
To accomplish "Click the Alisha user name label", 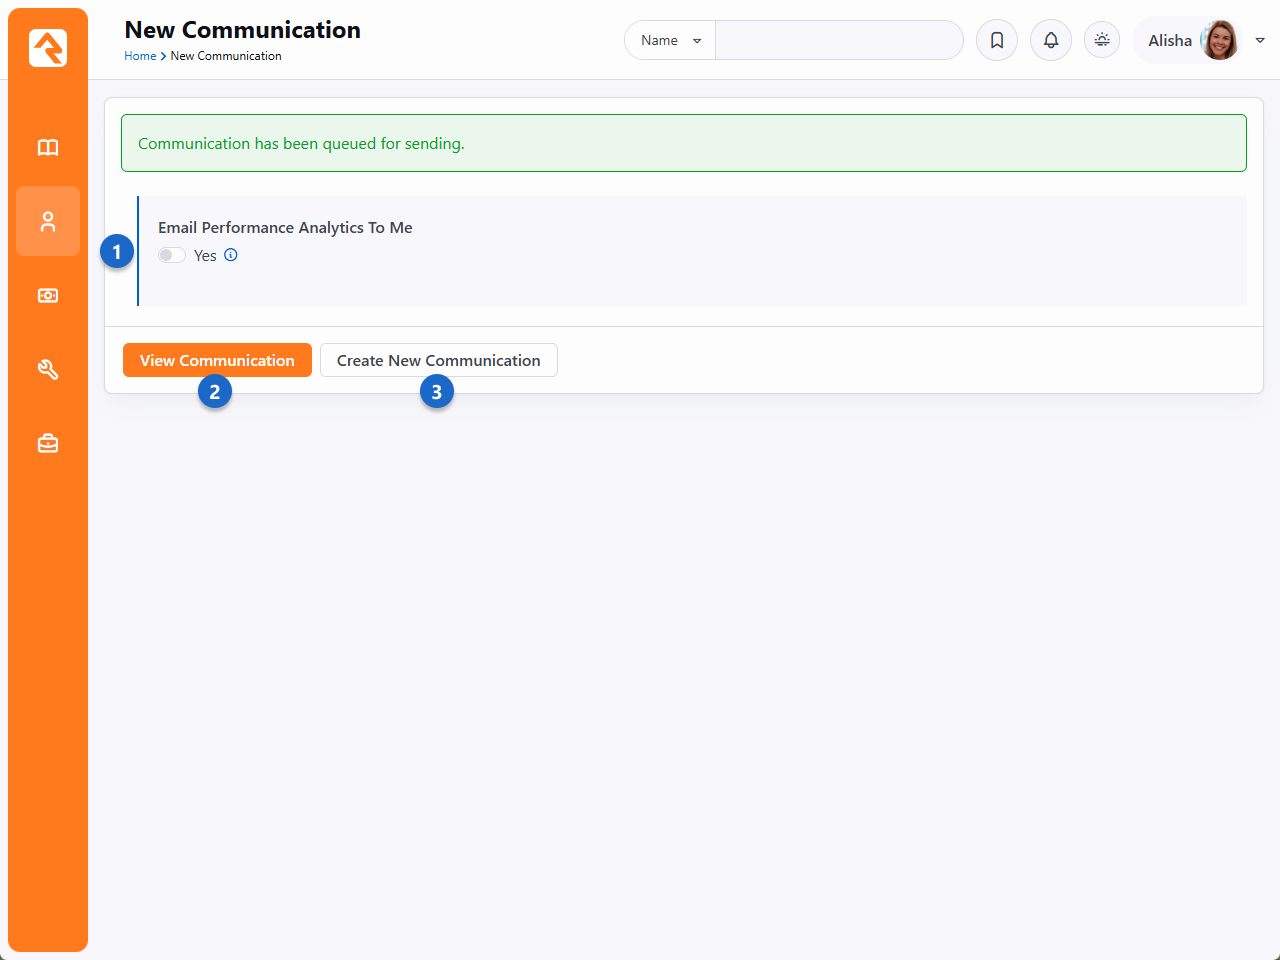I will (1169, 41).
